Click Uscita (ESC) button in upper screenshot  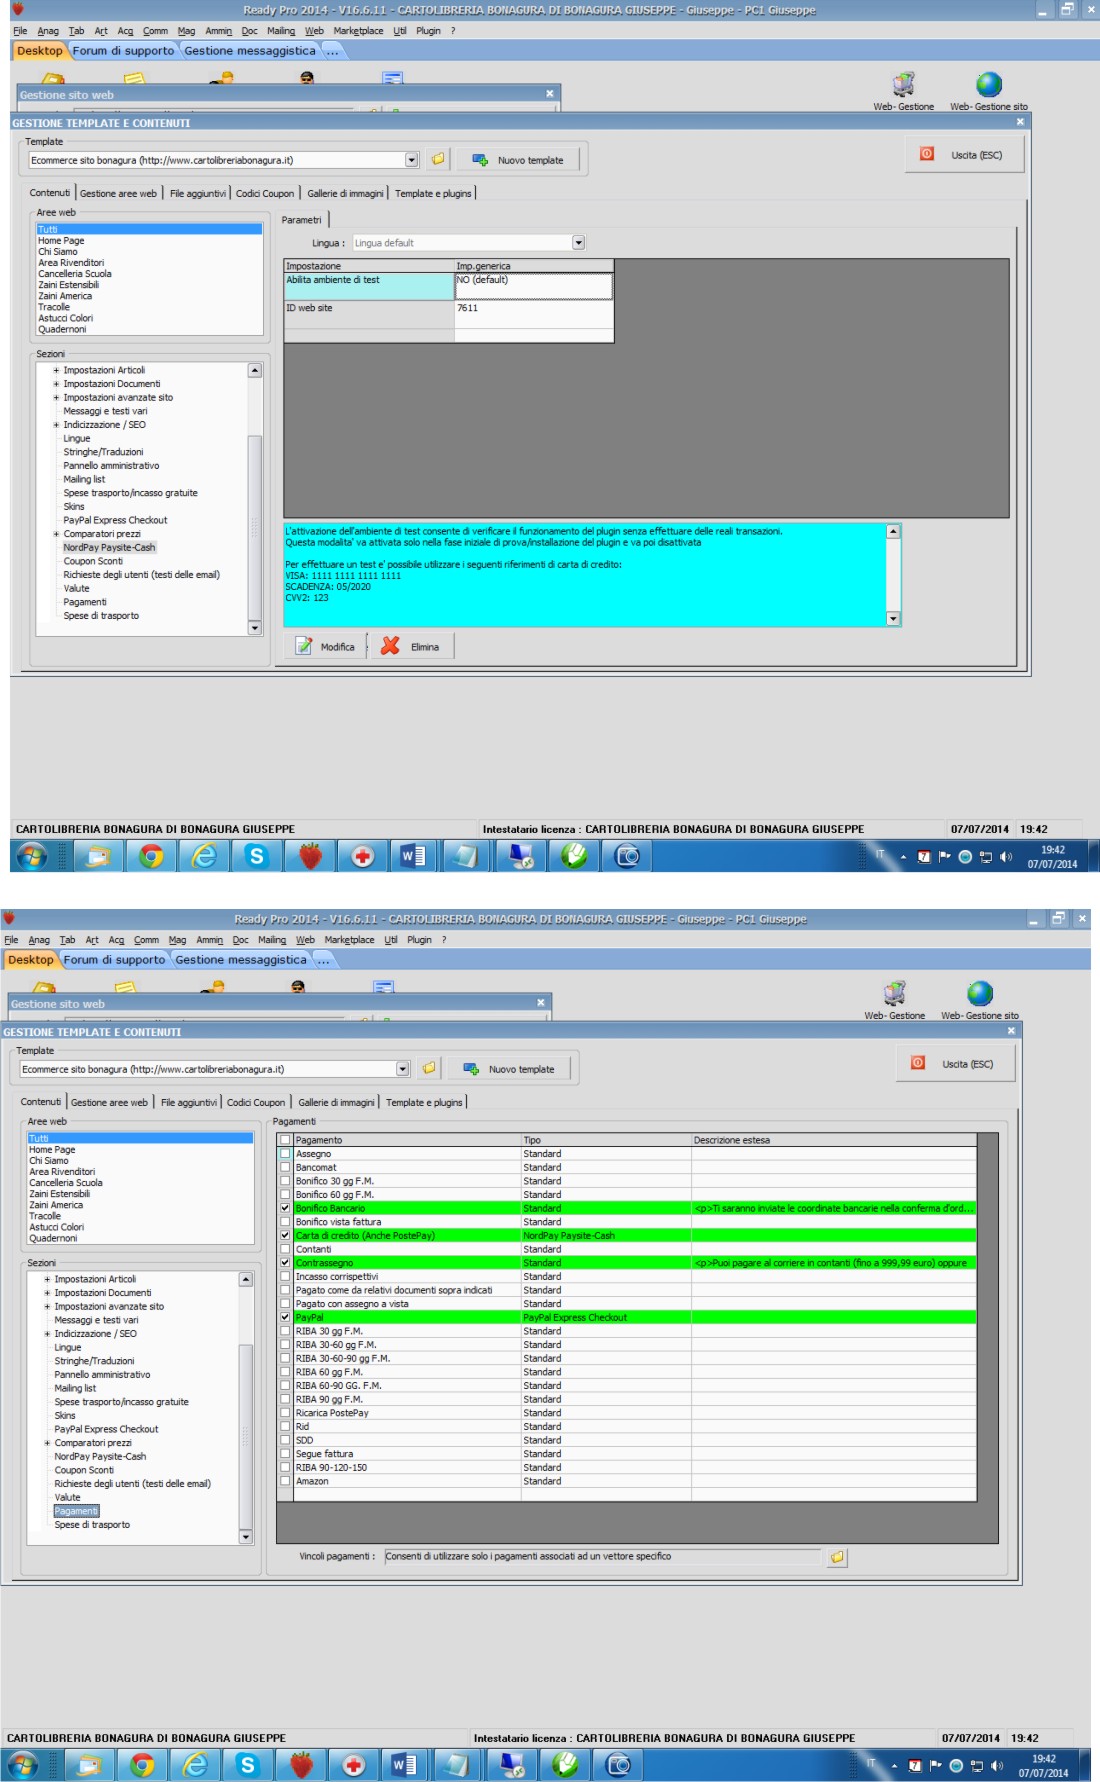964,155
